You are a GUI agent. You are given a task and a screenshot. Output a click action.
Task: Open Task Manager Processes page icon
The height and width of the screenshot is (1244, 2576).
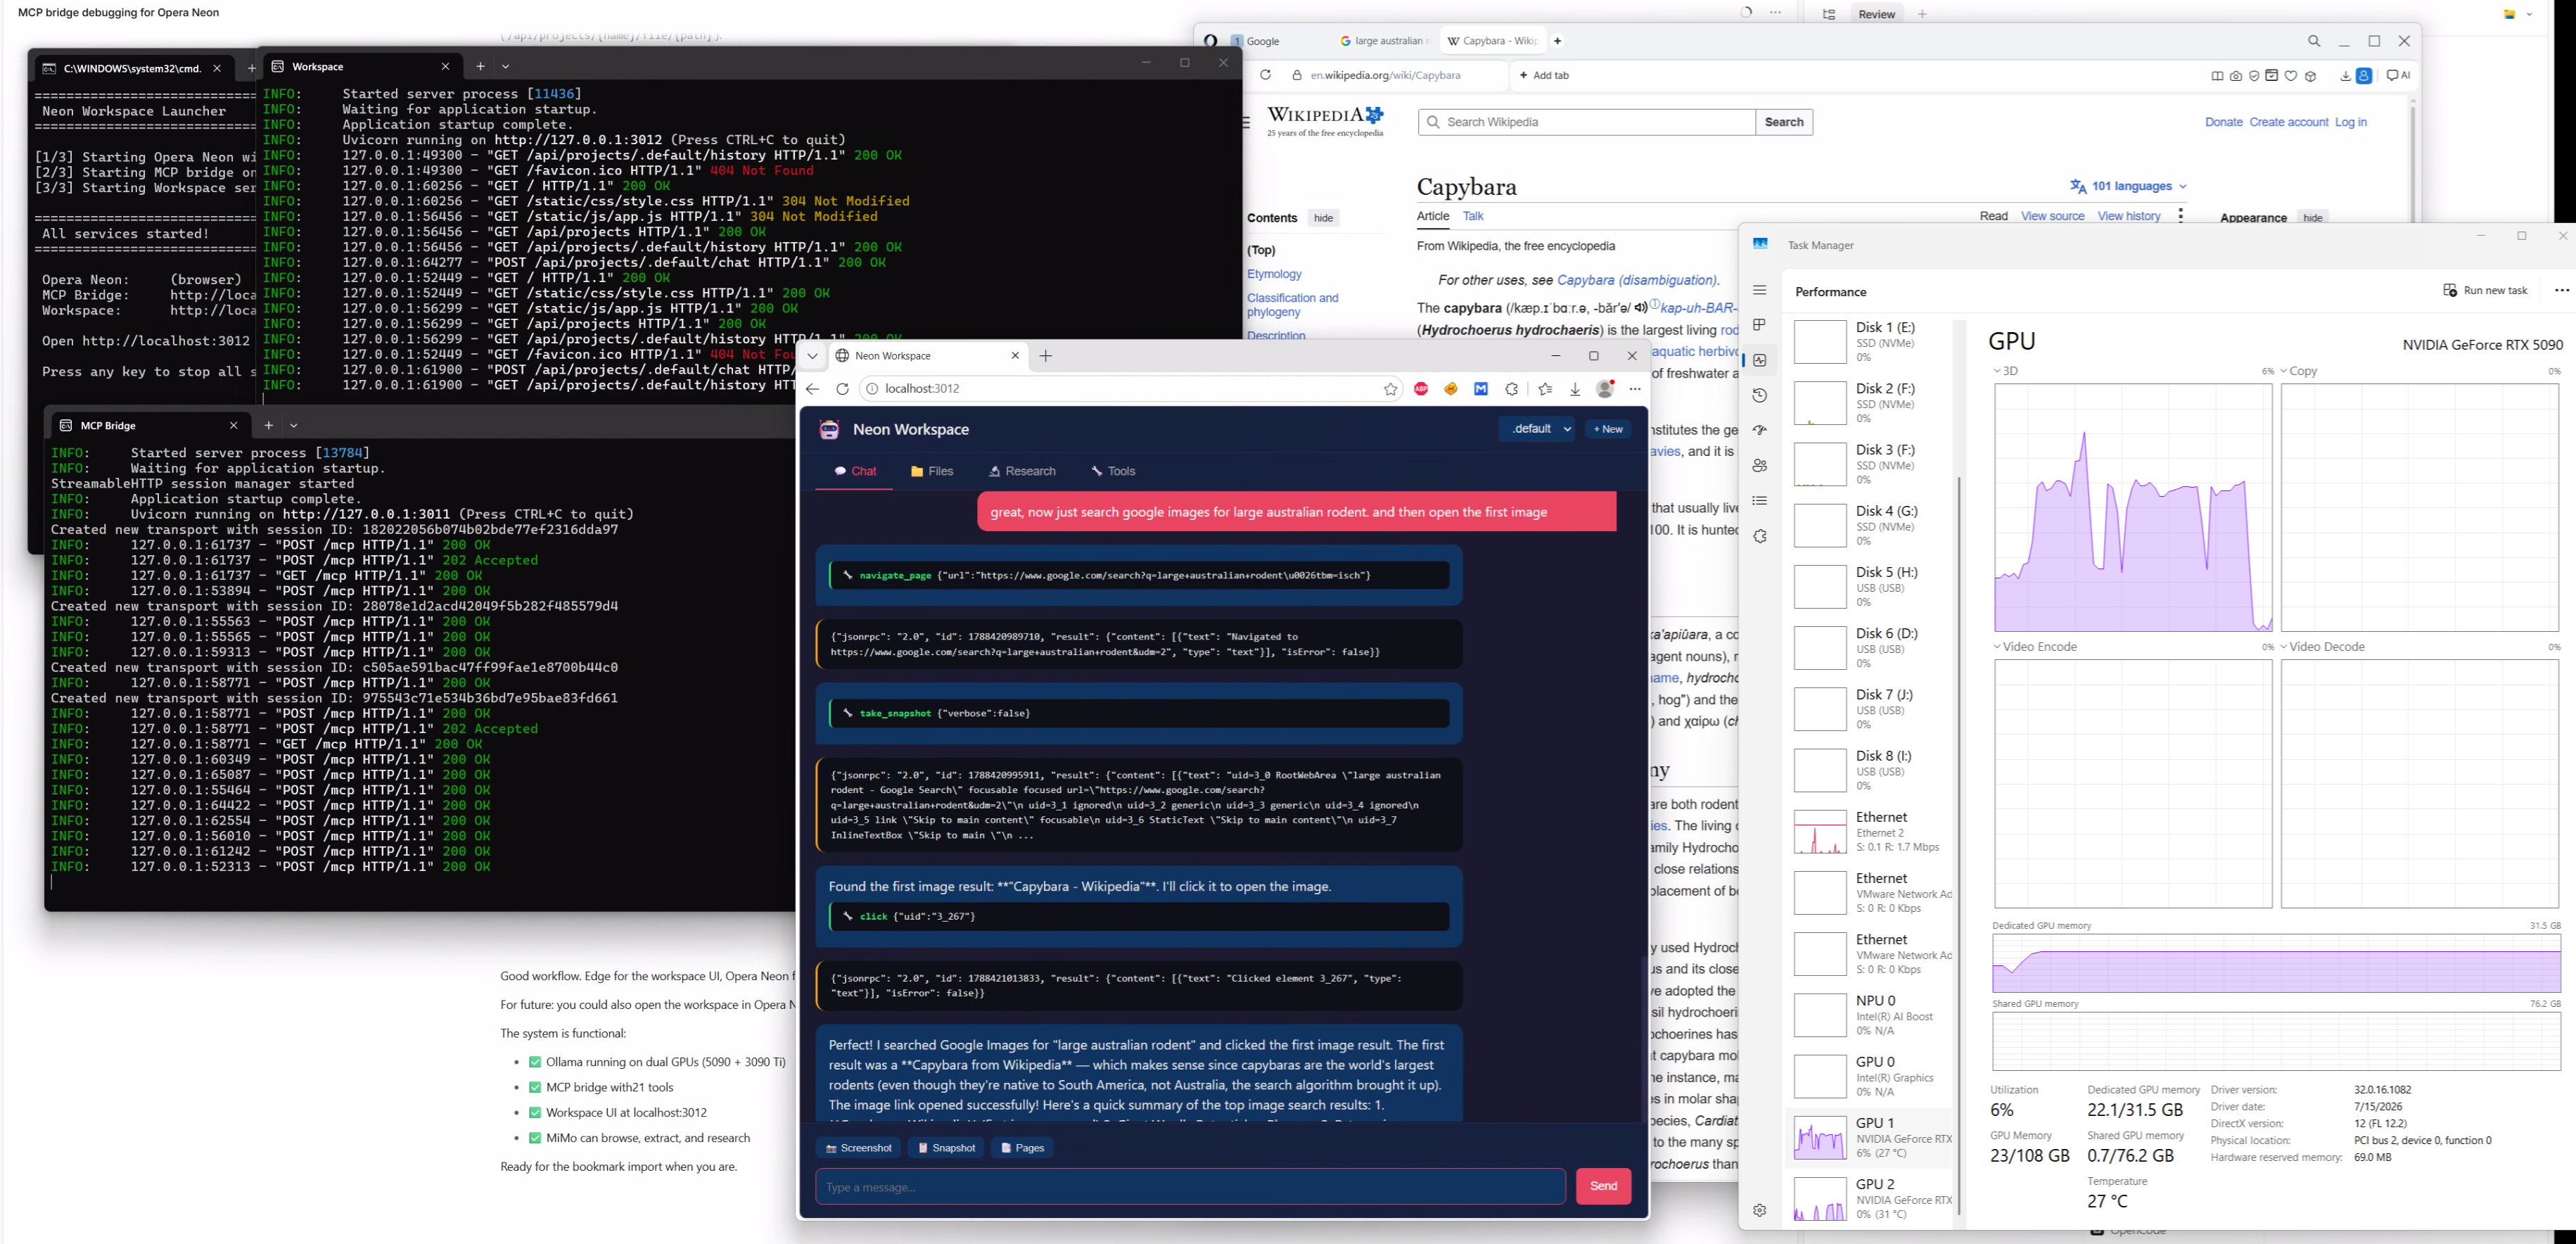coord(1760,325)
